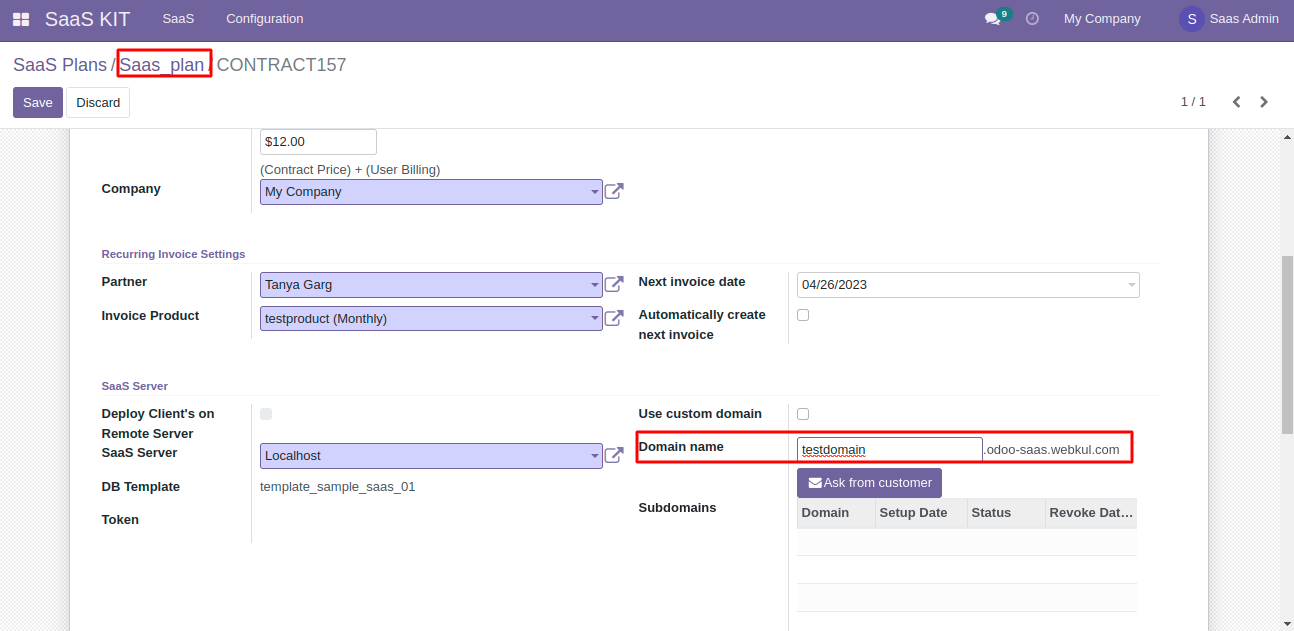Discard the changes

[x=98, y=103]
